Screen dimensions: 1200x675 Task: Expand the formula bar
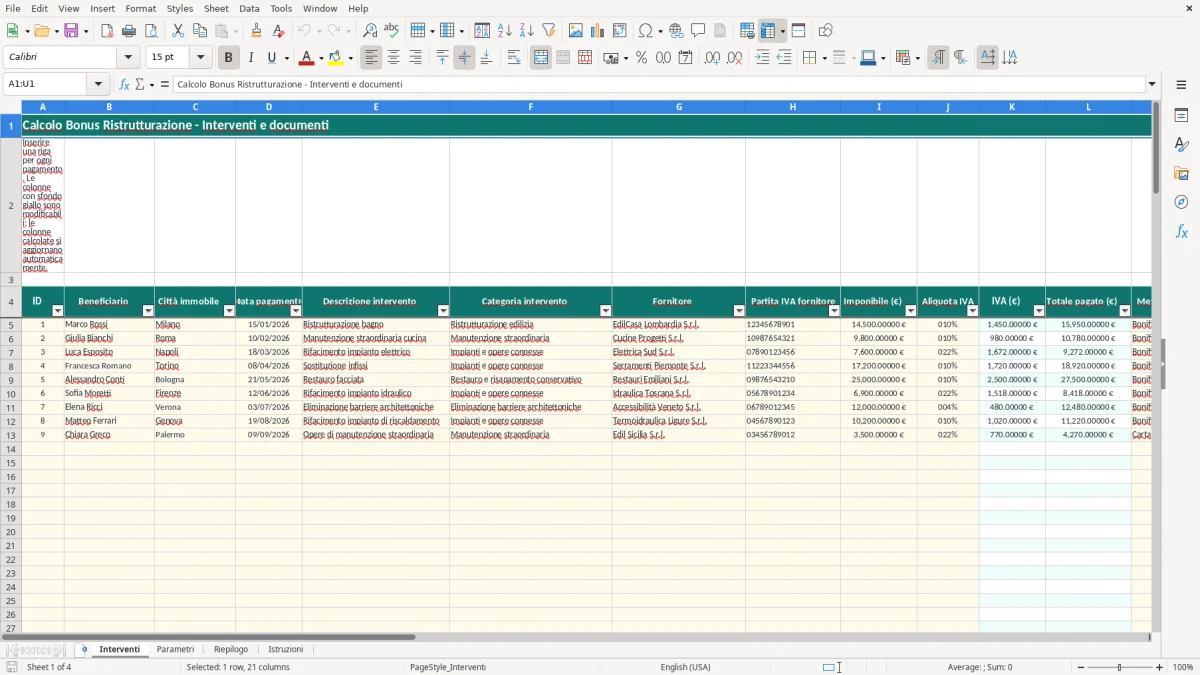[x=1152, y=84]
